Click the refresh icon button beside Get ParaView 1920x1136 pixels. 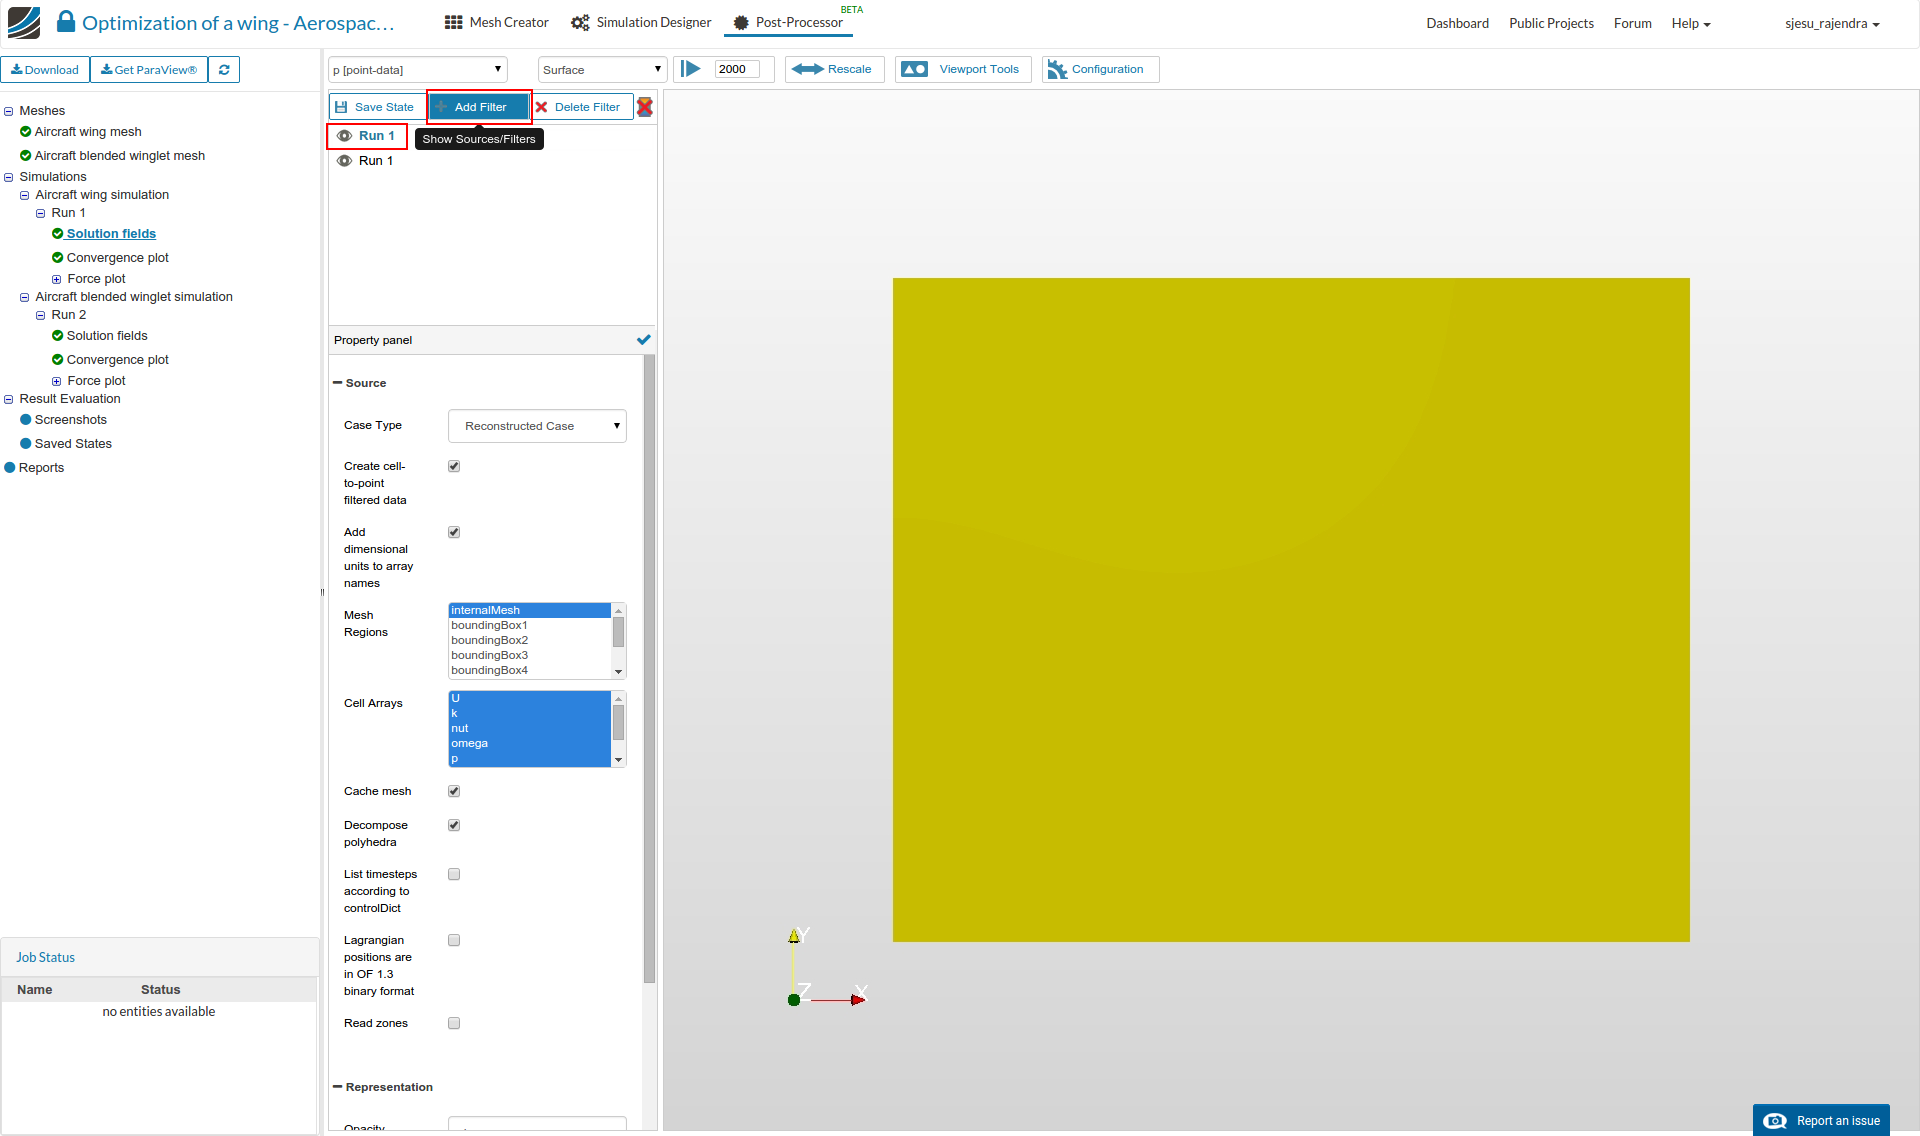[224, 70]
